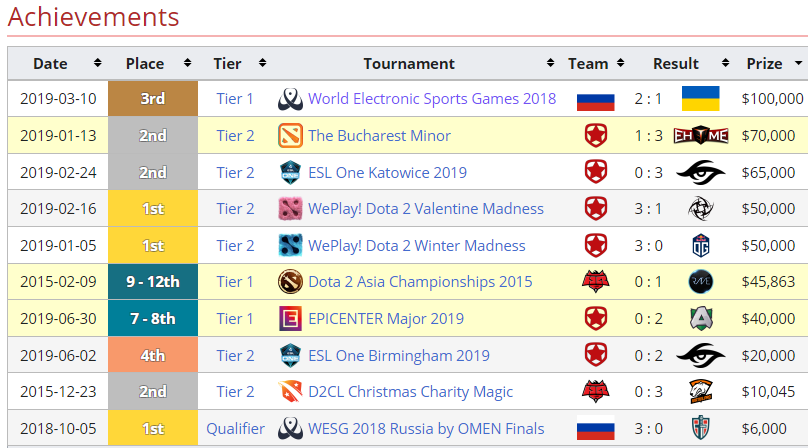808x448 pixels.
Task: Click Alliance logo in EPICENTER Major row
Action: pyautogui.click(x=700, y=319)
